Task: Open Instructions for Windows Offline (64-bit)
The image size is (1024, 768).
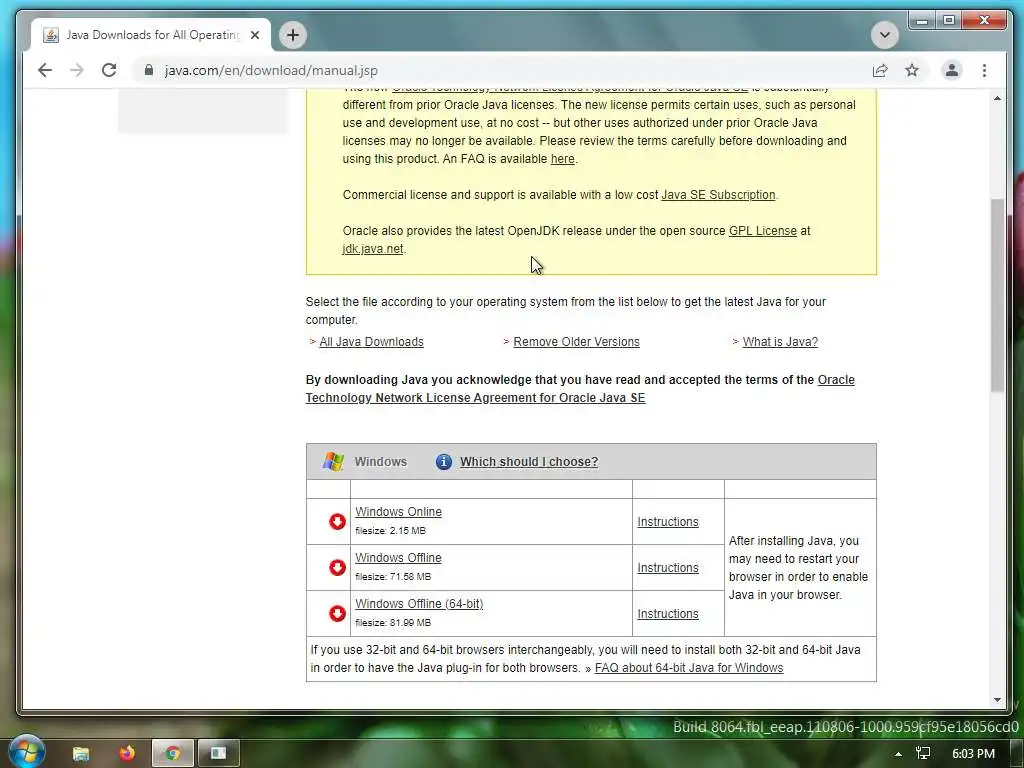Action: (667, 614)
